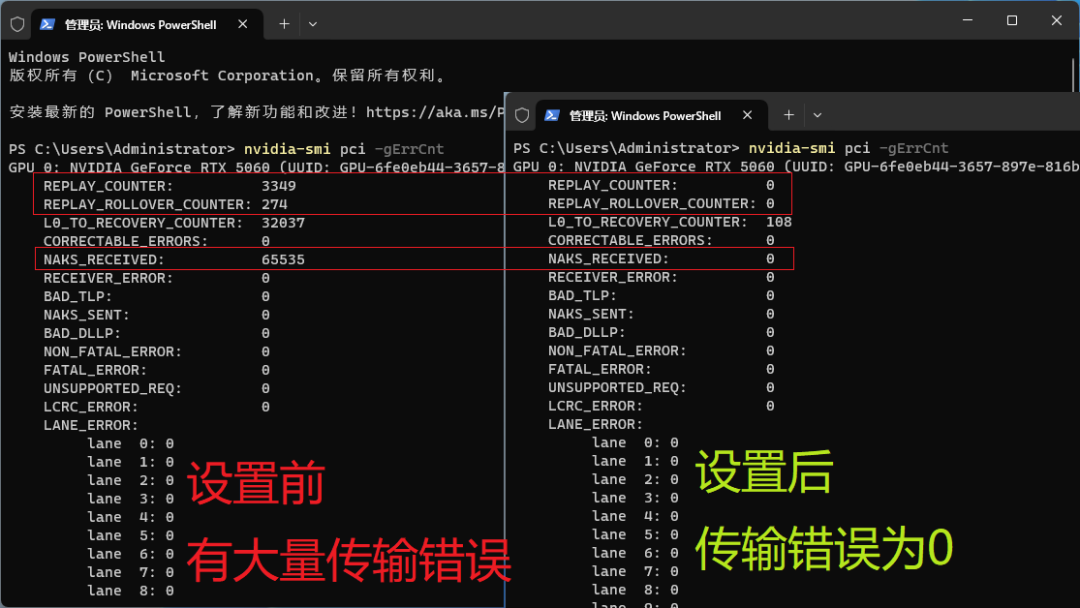Click the 'Microsoft Corporation' copyright line
The width and height of the screenshot is (1080, 608).
pyautogui.click(x=227, y=76)
